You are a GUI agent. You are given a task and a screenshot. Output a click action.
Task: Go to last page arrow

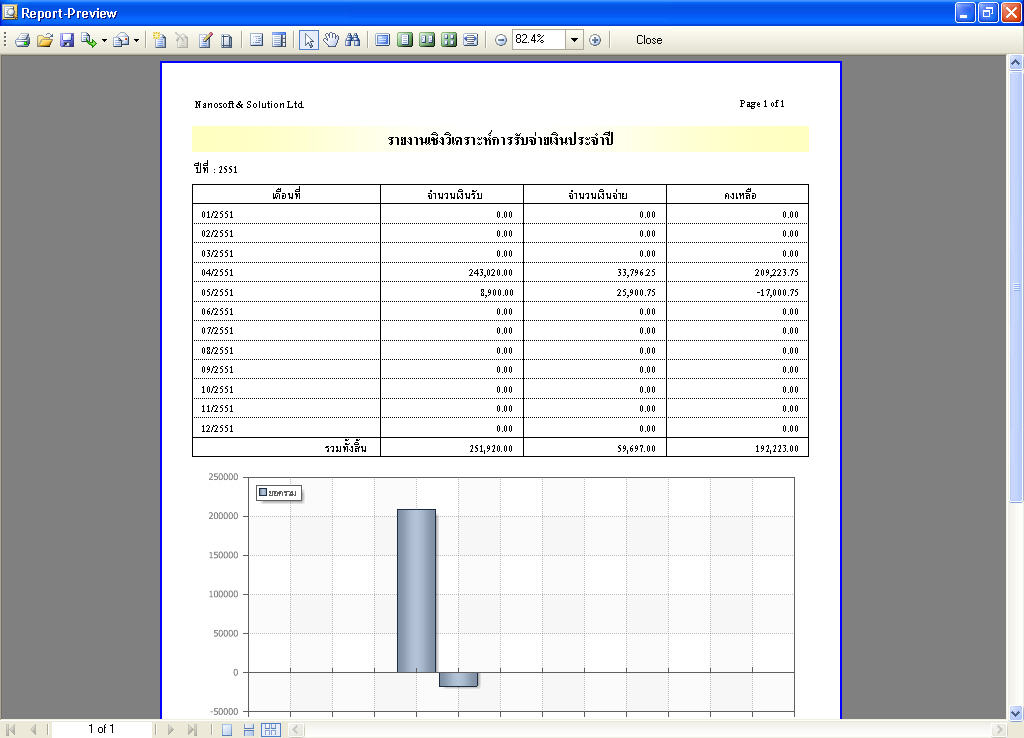(192, 730)
